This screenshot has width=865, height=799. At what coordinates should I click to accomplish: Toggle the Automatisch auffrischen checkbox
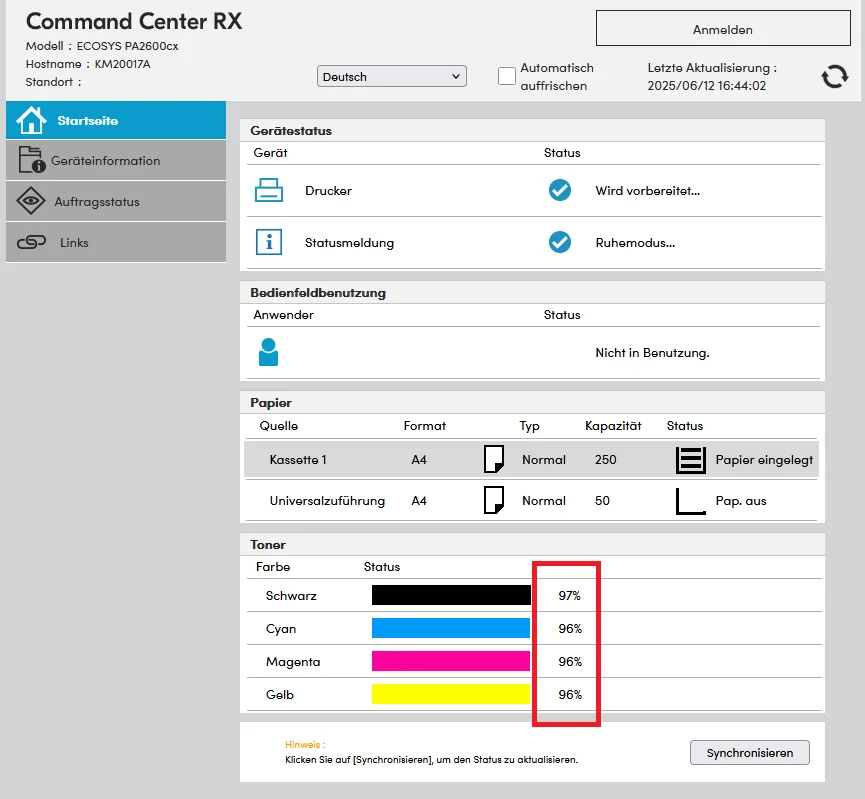coord(506,76)
